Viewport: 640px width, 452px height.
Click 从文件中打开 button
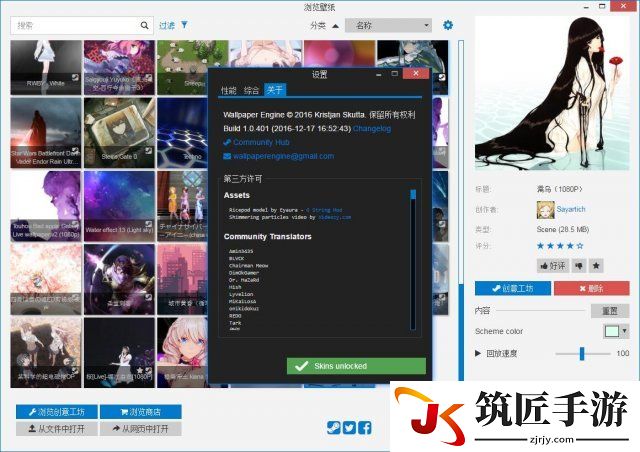(57, 429)
